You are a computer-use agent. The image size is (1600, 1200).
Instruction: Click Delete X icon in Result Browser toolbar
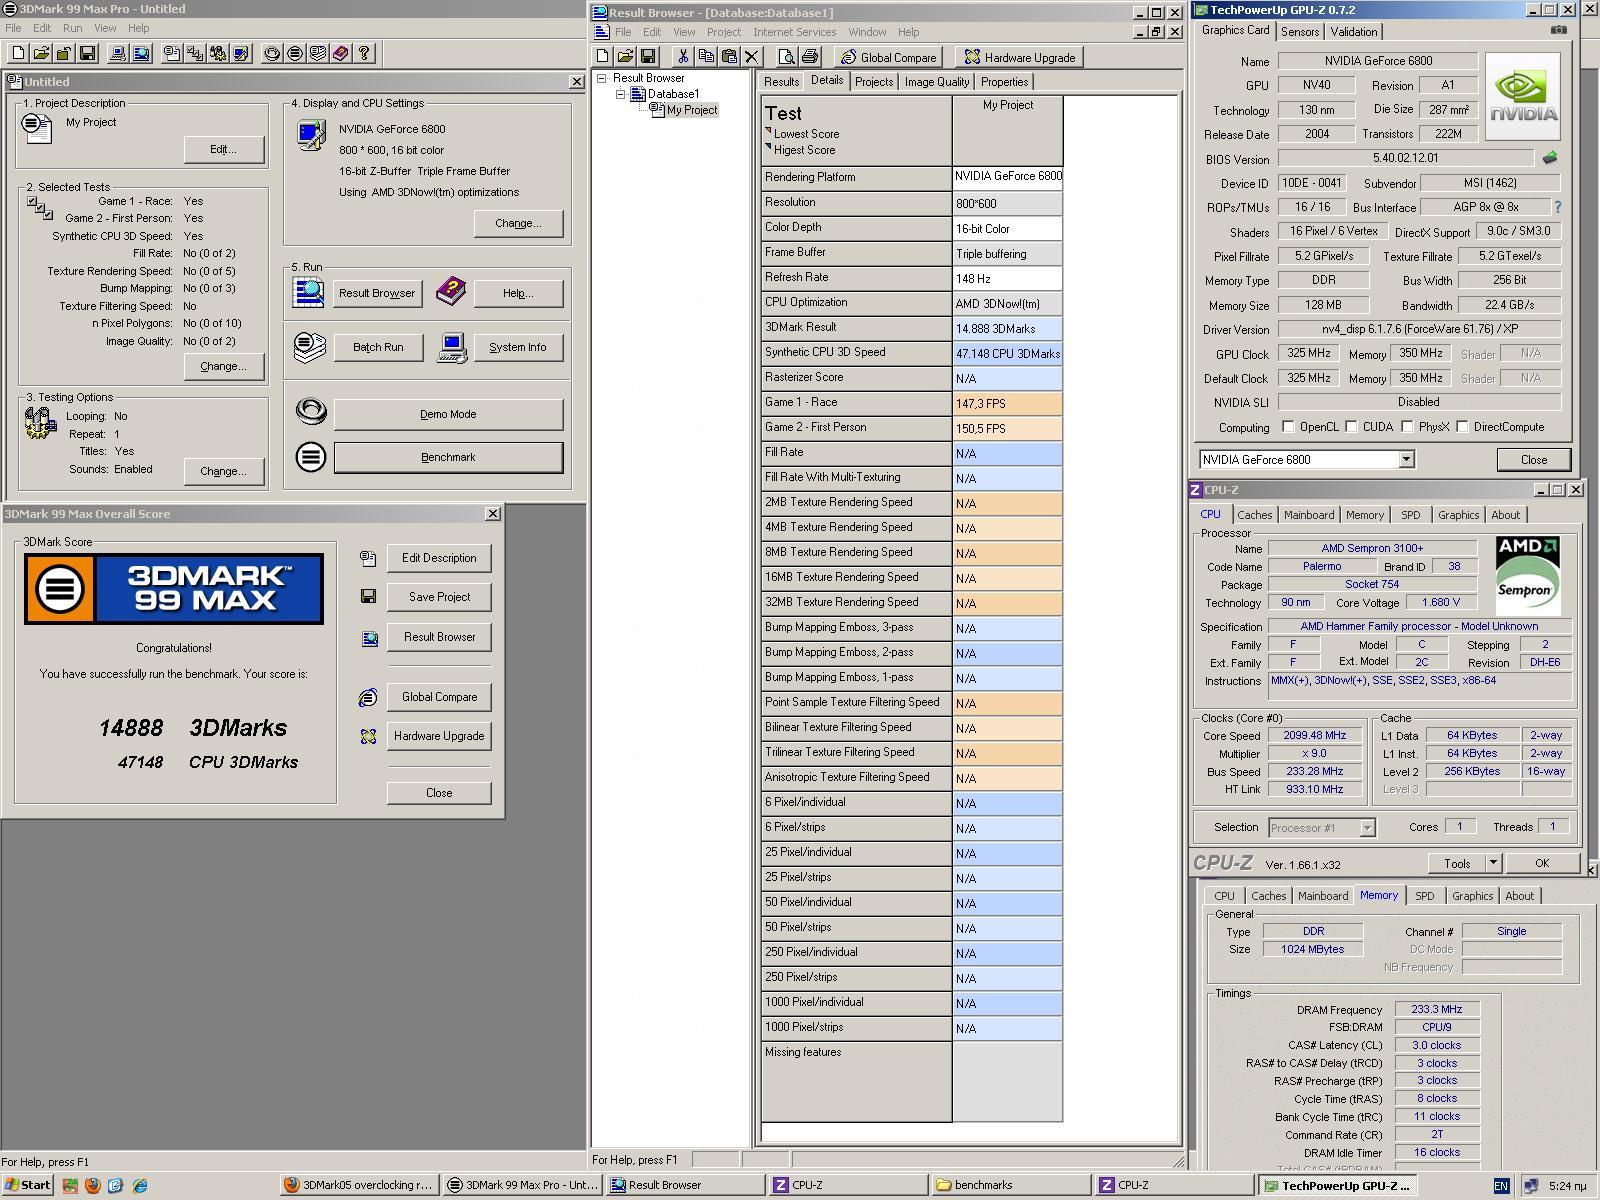[x=752, y=57]
